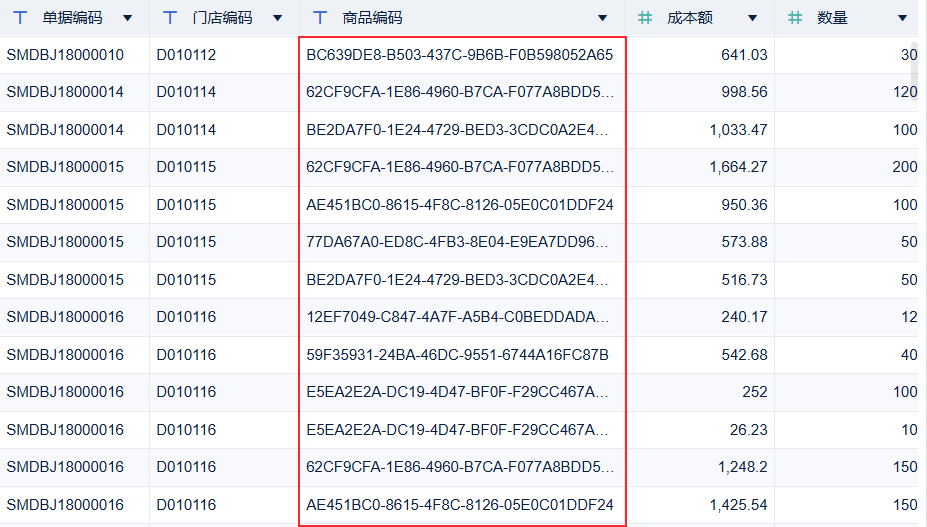927x527 pixels.
Task: Click number type icon of 数量 column
Action: click(795, 18)
